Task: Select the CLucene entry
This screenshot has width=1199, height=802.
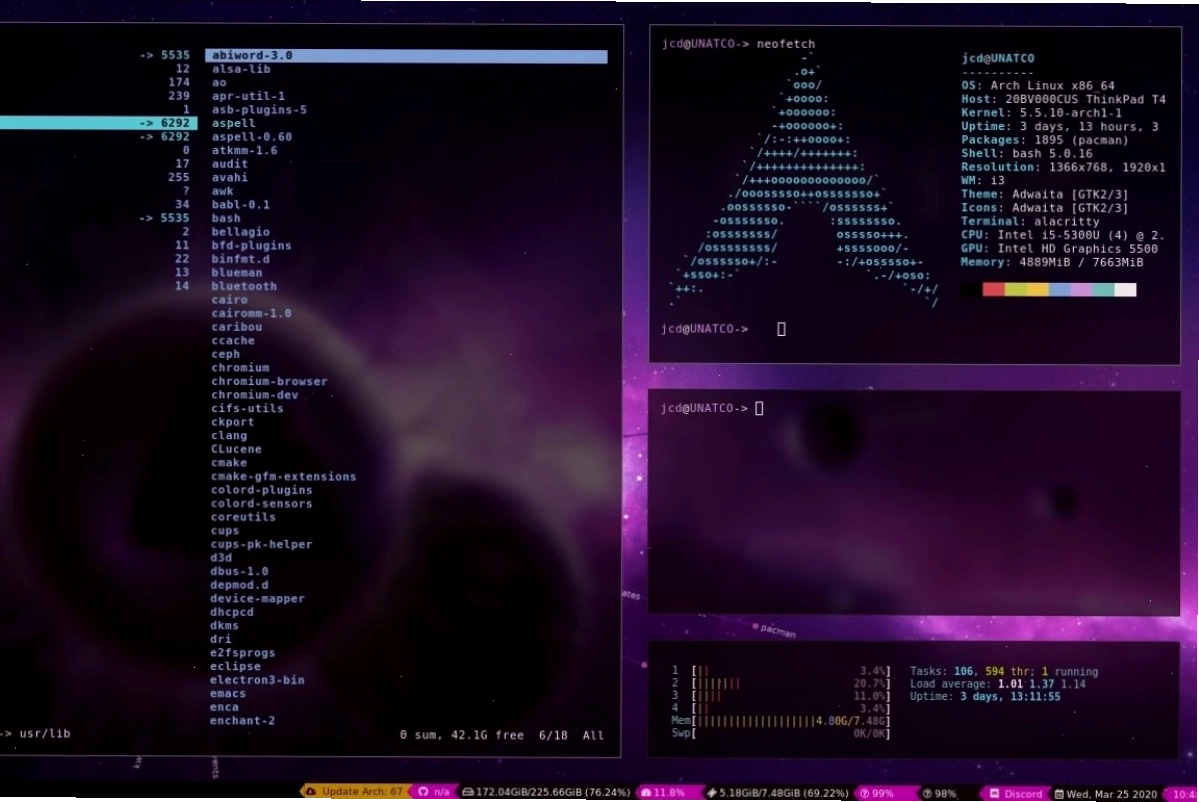Action: click(236, 449)
